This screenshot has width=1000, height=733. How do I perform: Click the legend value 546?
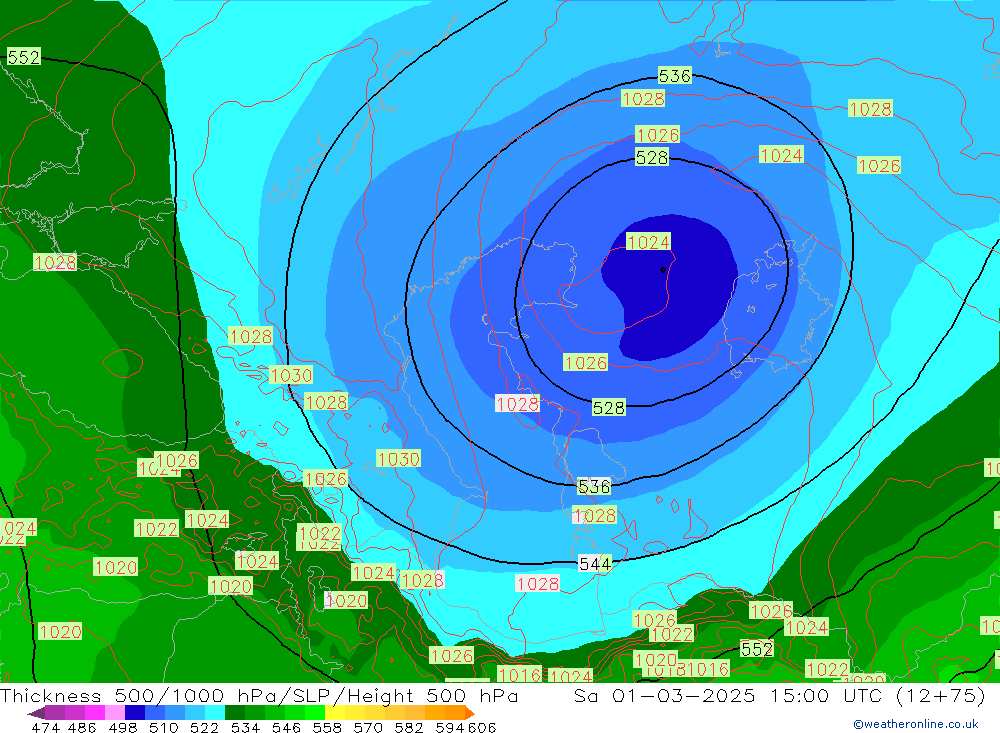[286, 727]
